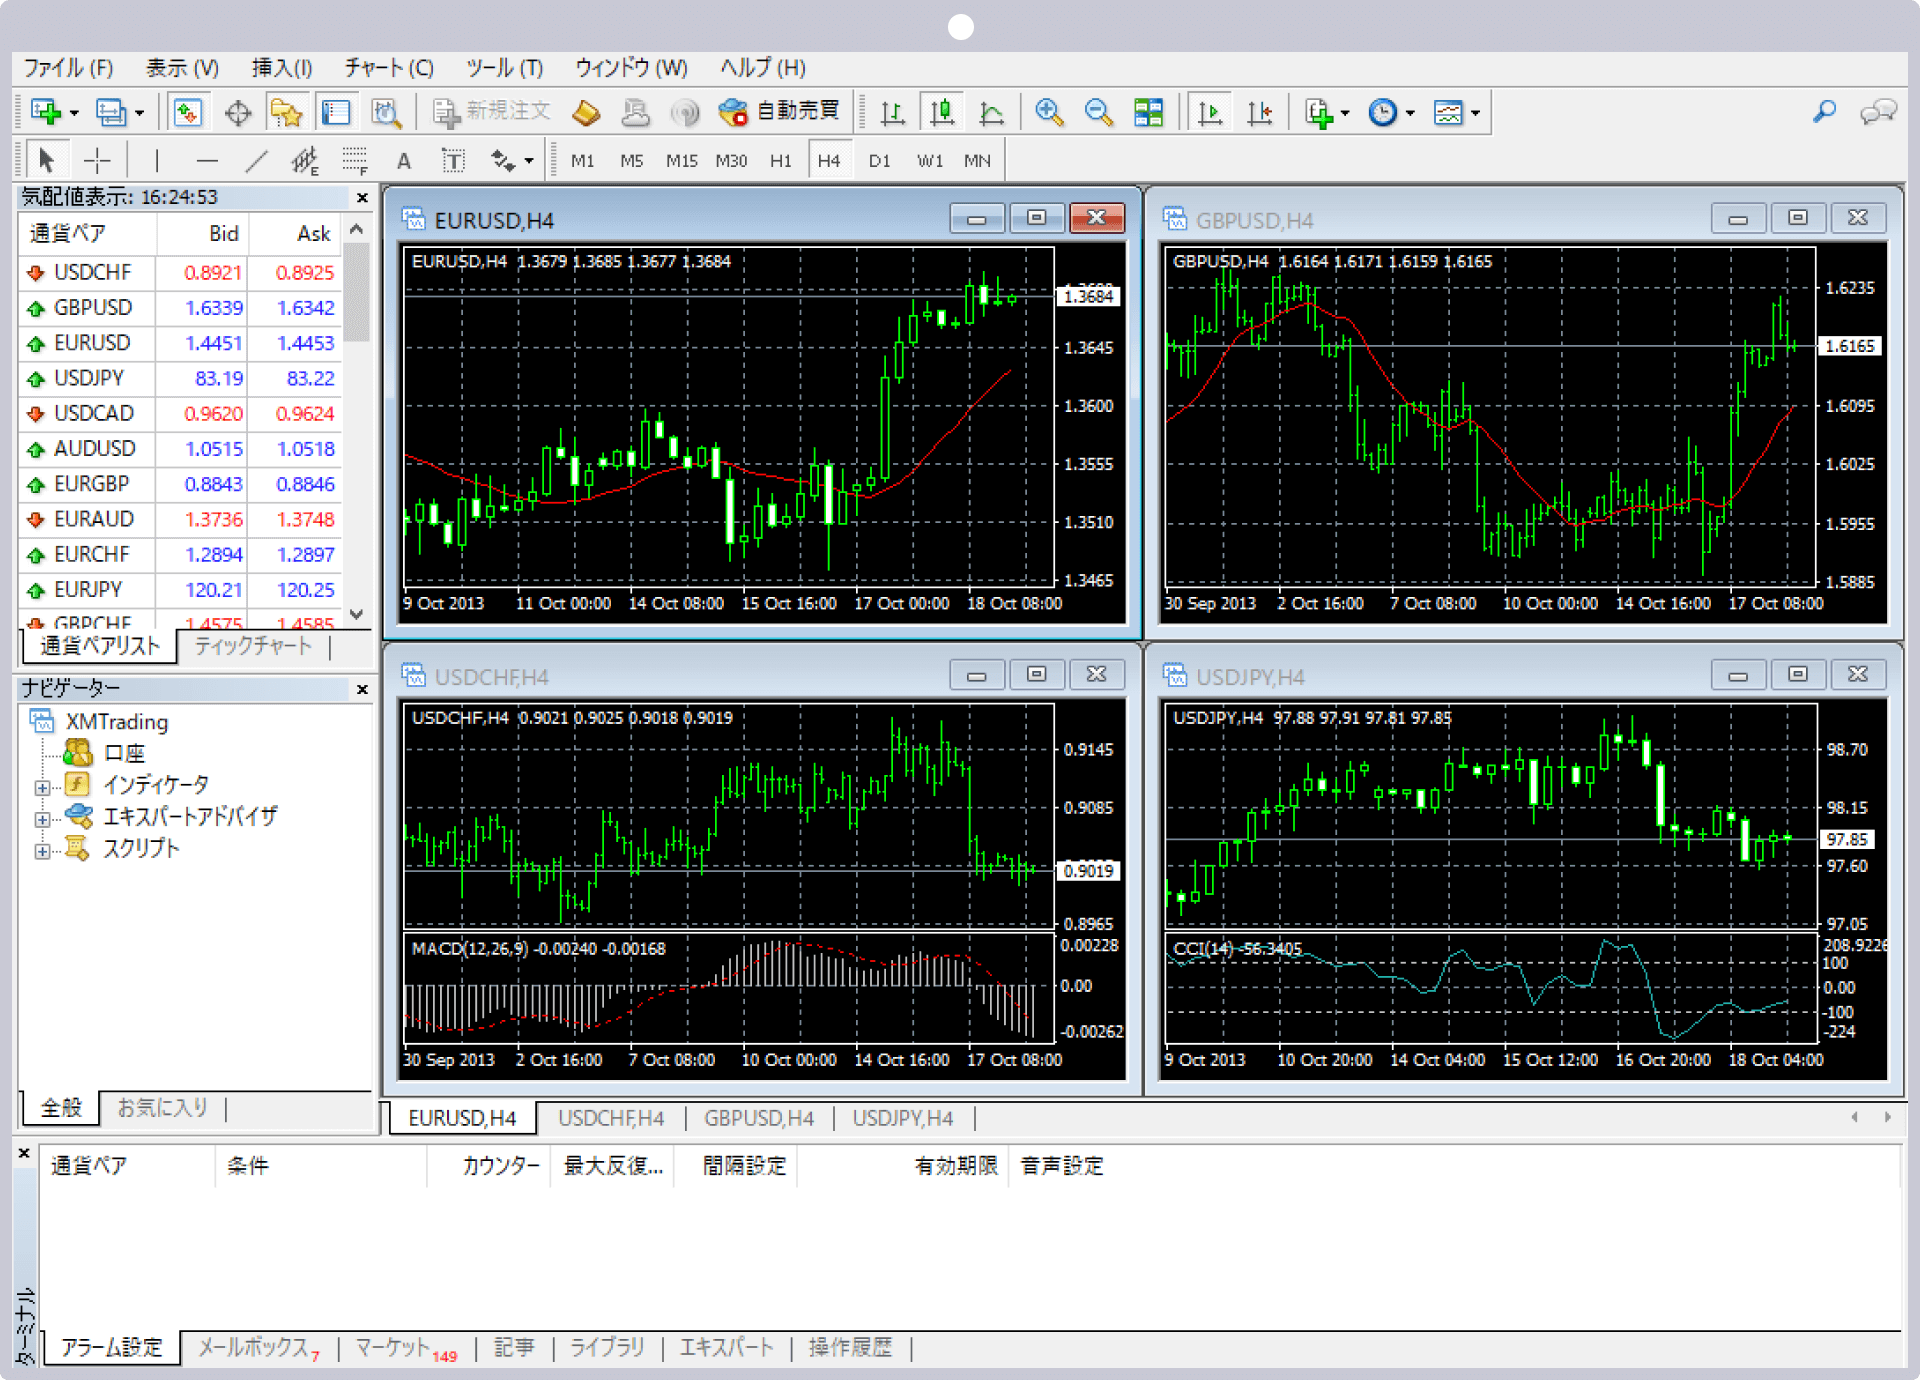This screenshot has width=1920, height=1380.
Task: Select the D1 timeframe button
Action: pos(879,160)
